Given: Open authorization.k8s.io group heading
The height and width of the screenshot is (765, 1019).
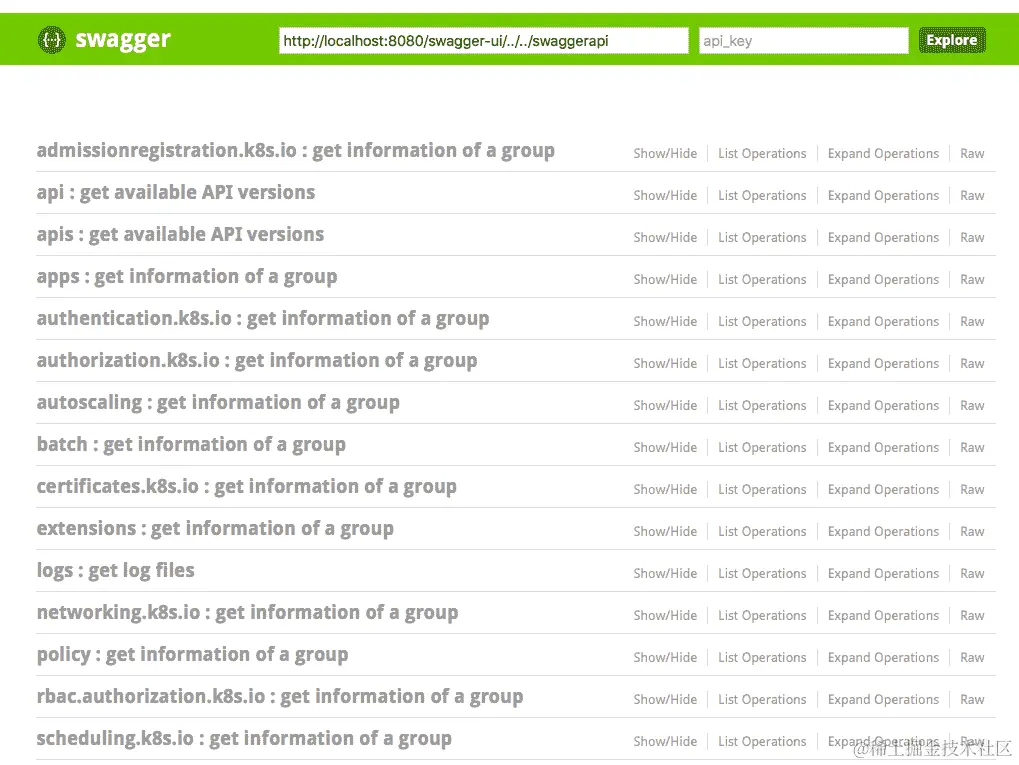Looking at the screenshot, I should 257,361.
